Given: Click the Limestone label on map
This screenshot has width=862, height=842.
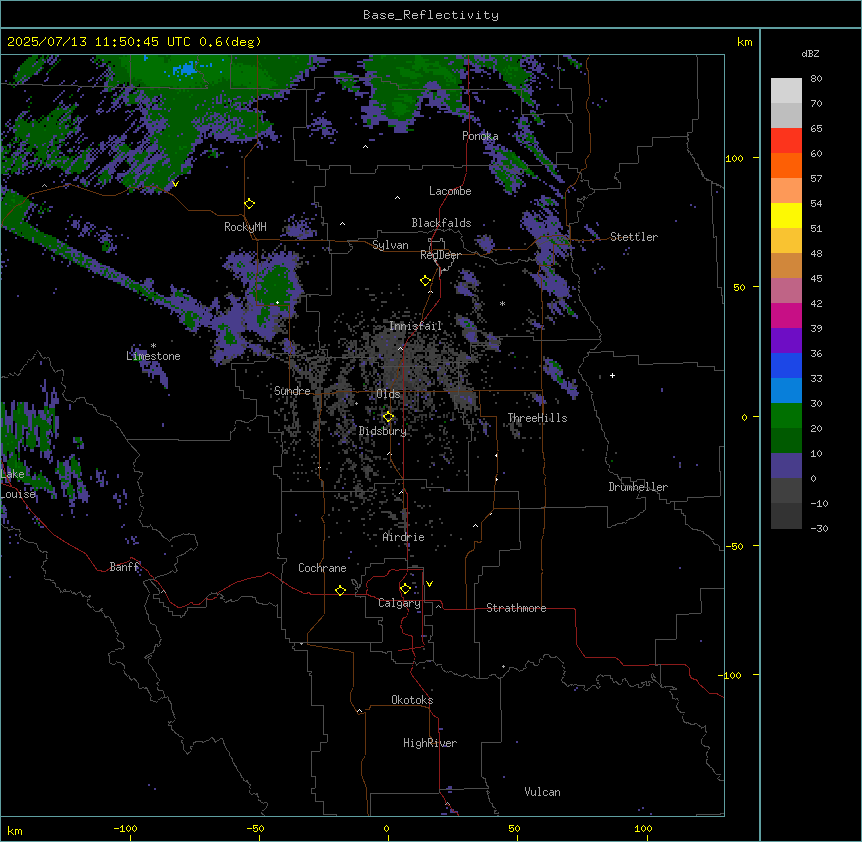Looking at the screenshot, I should 153,356.
